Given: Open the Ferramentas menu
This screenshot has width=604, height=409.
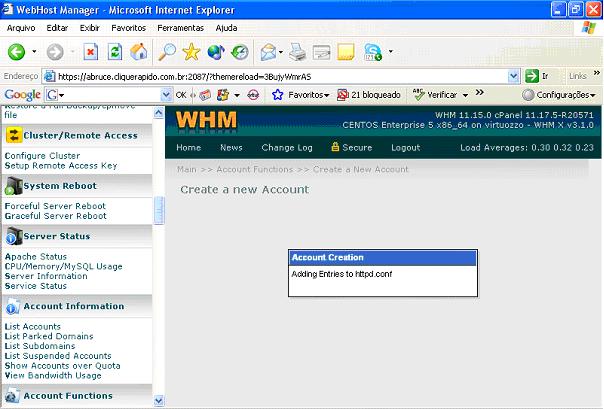Looking at the screenshot, I should (x=180, y=28).
